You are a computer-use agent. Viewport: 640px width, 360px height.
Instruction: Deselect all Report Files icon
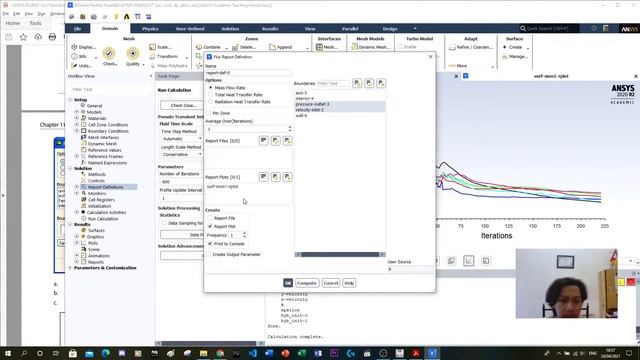tap(287, 140)
